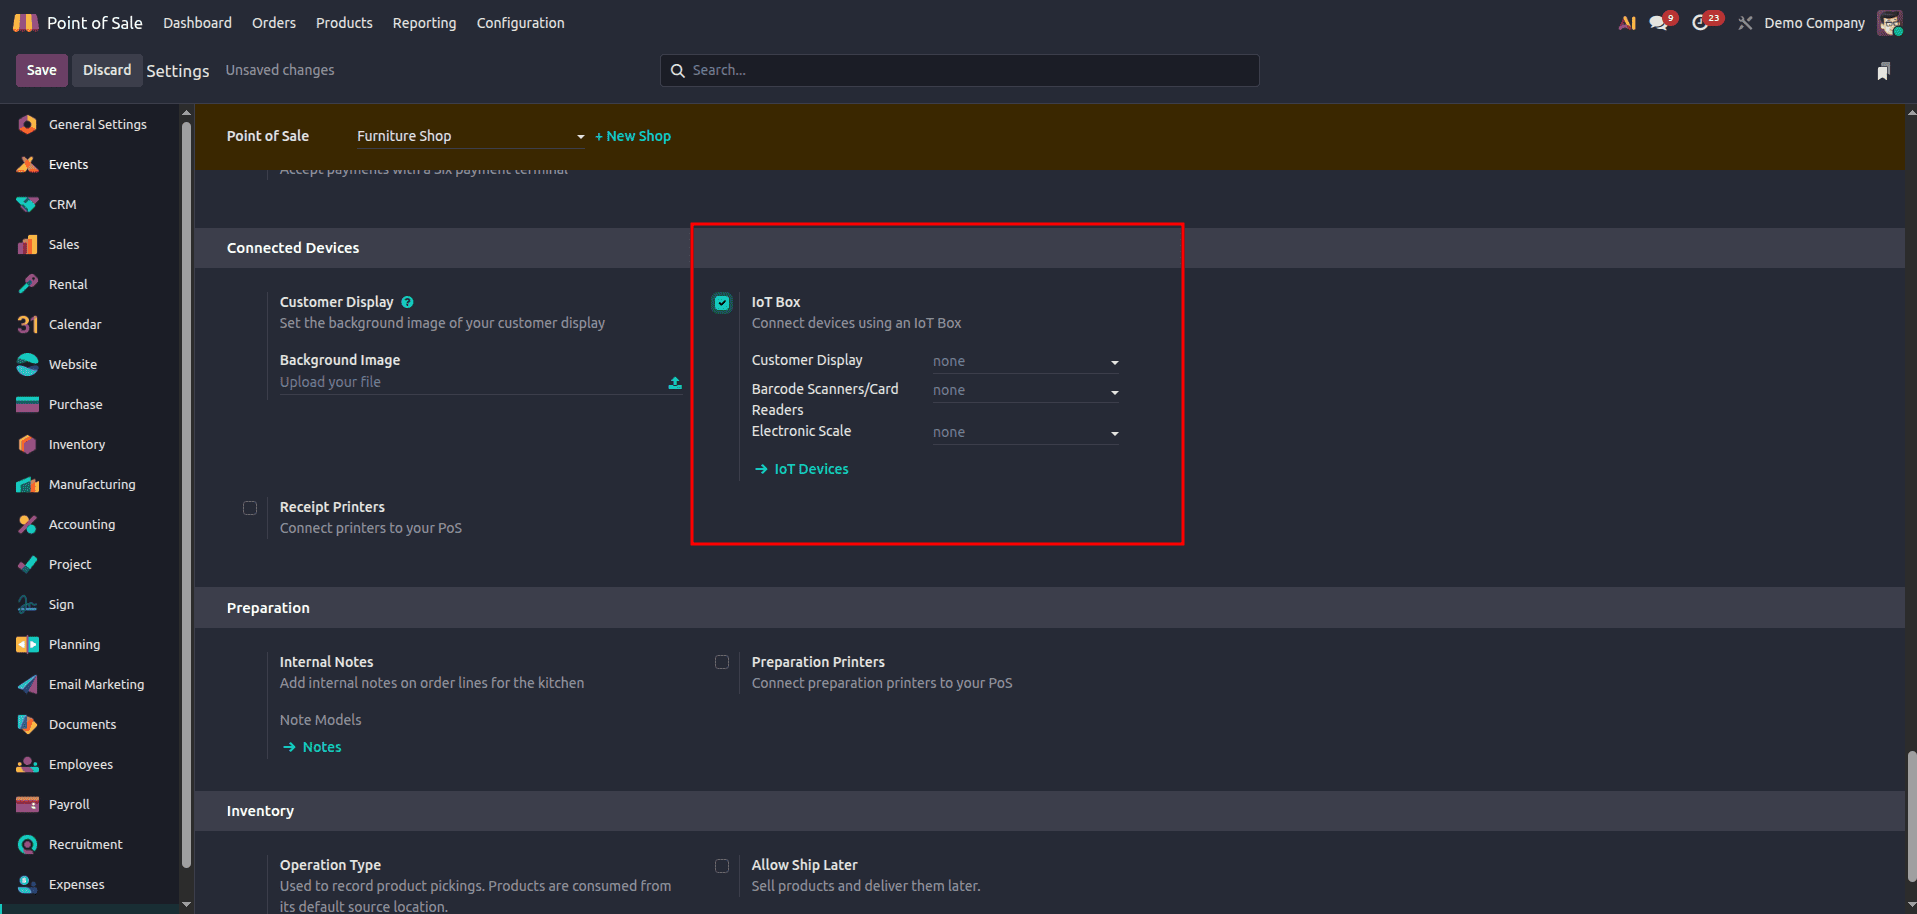Viewport: 1917px width, 914px height.
Task: Select the Calendar sidebar icon
Action: (28, 324)
